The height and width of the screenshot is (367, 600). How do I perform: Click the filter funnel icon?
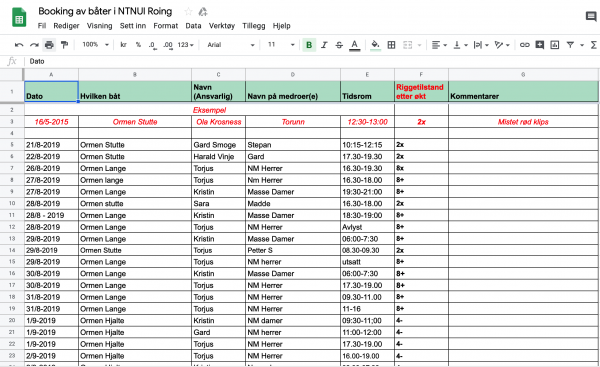(570, 45)
